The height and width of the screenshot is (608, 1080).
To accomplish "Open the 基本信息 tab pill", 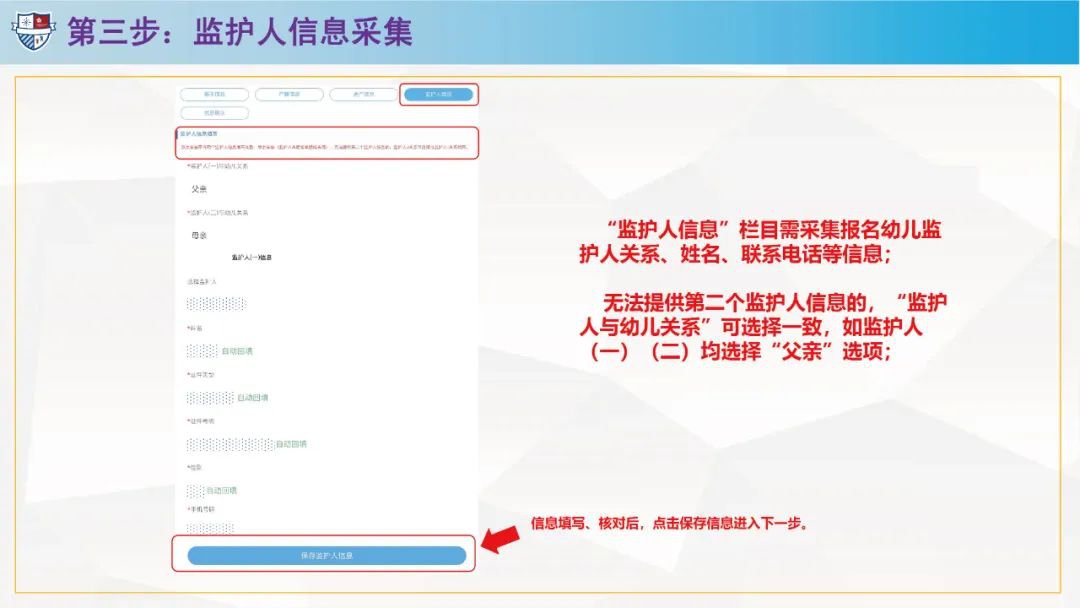I will coord(214,94).
